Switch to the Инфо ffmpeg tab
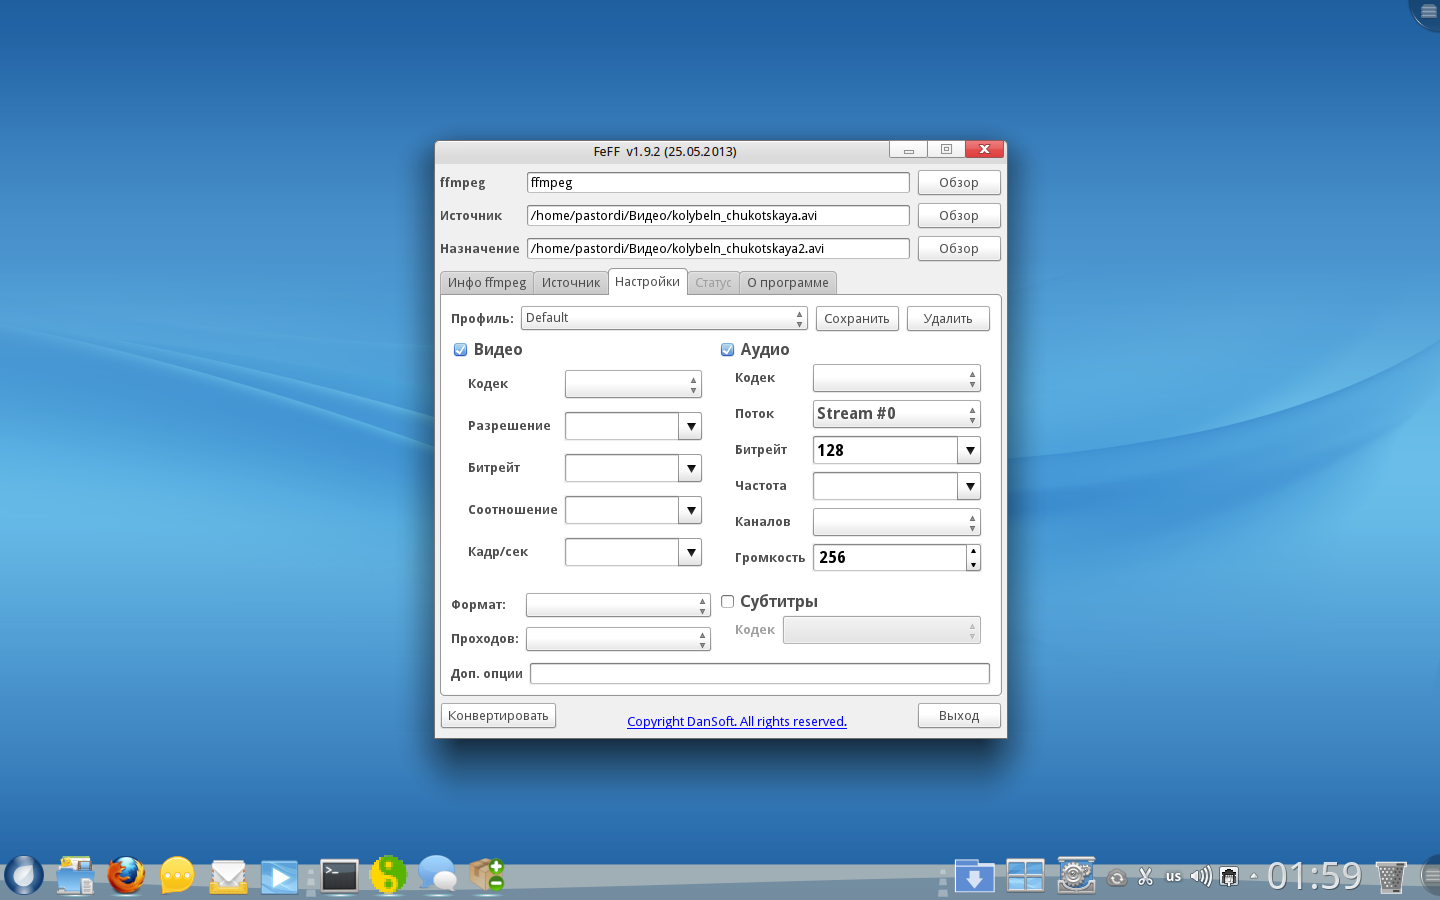This screenshot has width=1440, height=900. 487,283
